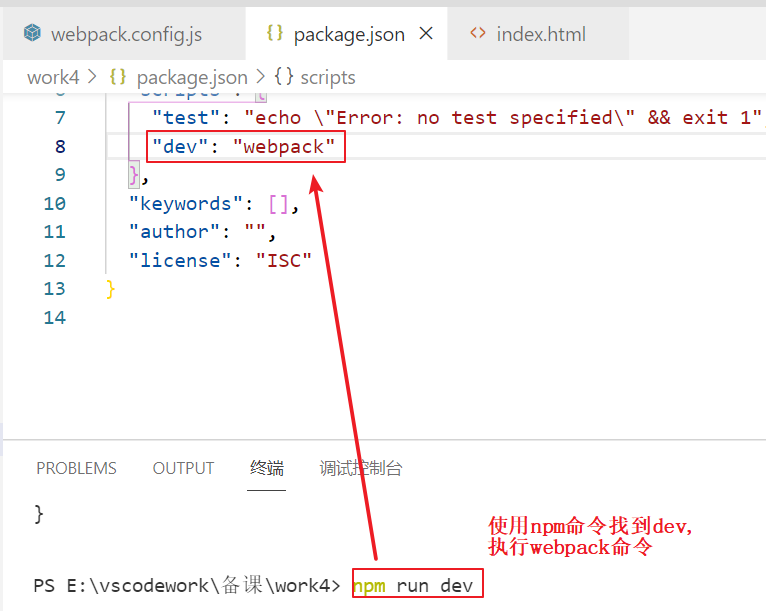Open the 调试控制台 debug console tab
Image resolution: width=766 pixels, height=611 pixels.
[360, 468]
